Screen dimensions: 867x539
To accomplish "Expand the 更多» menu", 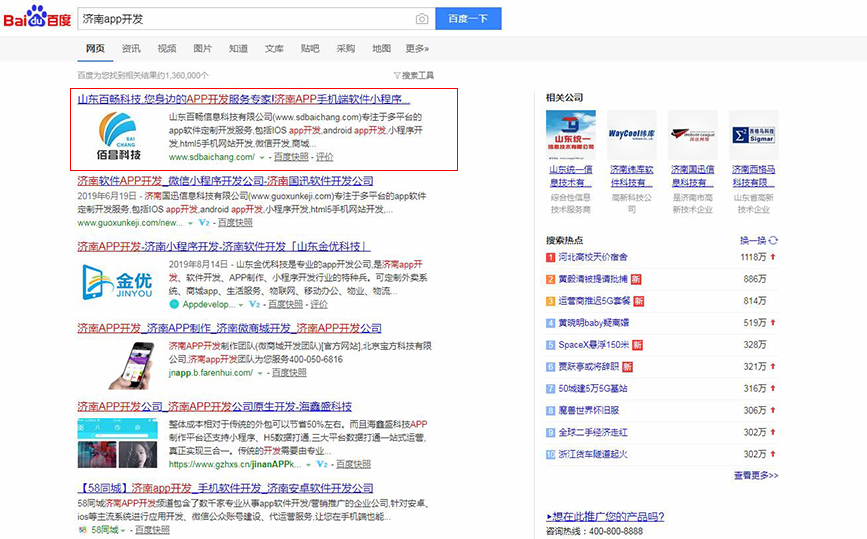I will [417, 49].
